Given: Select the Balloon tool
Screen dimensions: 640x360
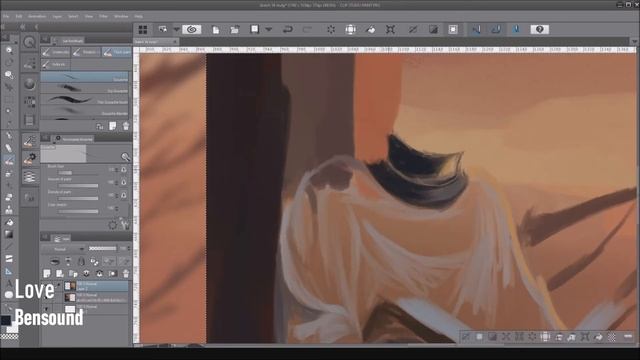Looking at the screenshot, I should (9, 295).
